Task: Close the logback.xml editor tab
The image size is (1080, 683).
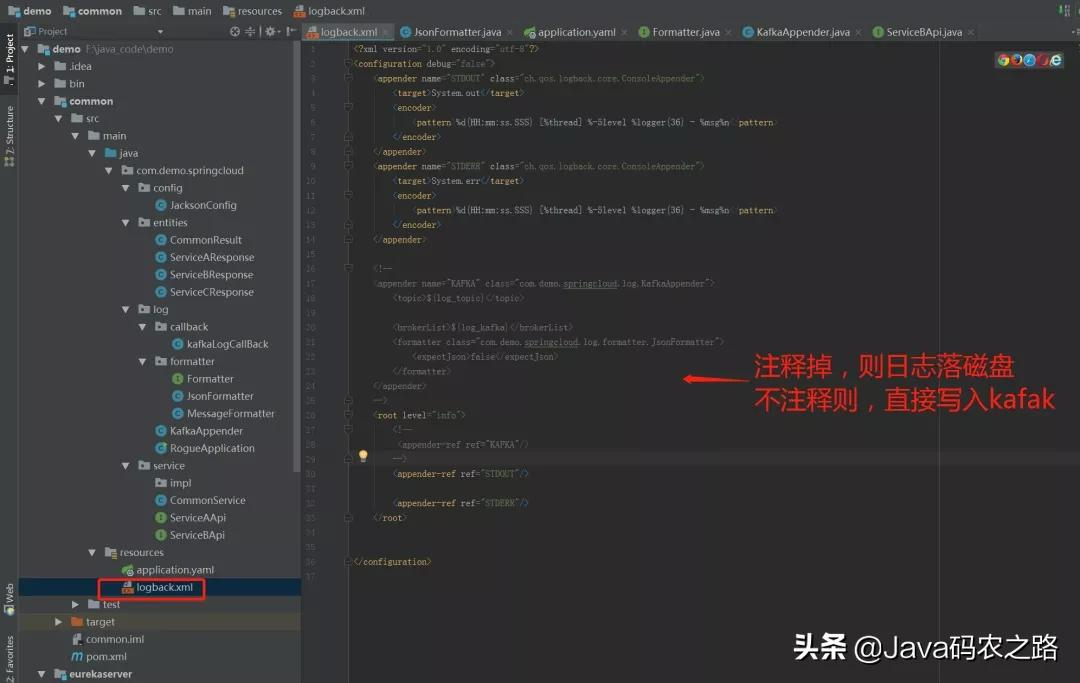Action: [386, 32]
